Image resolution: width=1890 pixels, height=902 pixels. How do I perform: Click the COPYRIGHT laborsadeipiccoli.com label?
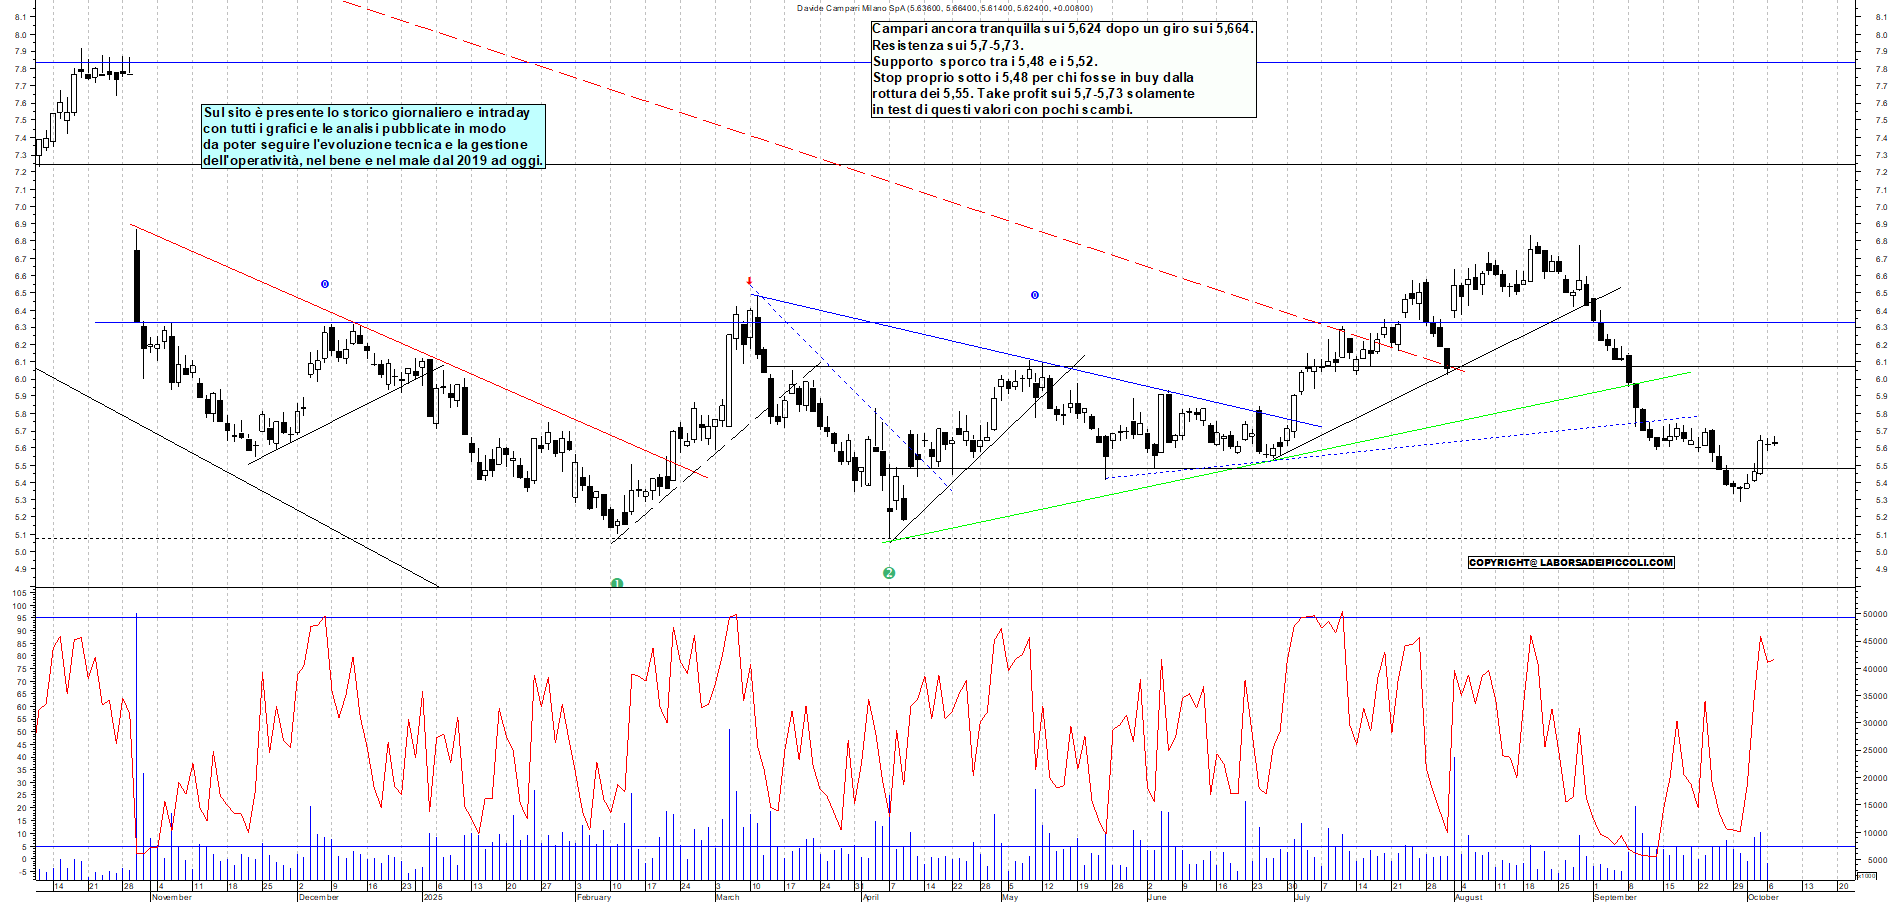1570,562
